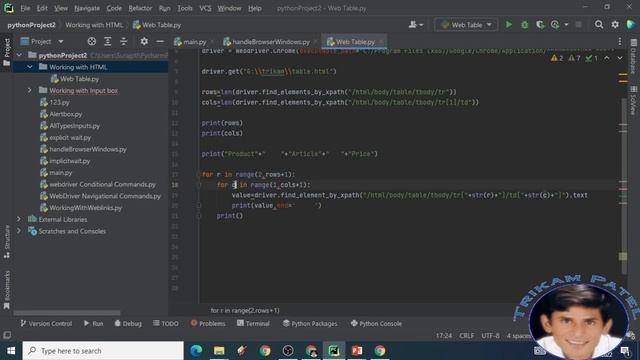Go to previous highlighted error arrow
The image size is (640, 360).
[607, 58]
